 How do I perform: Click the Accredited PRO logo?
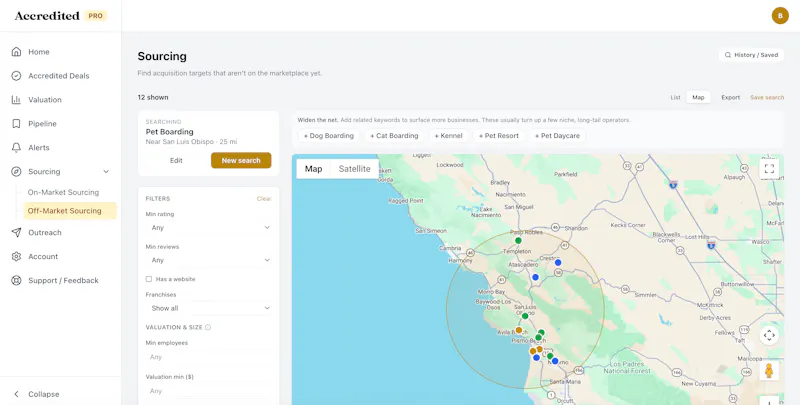pyautogui.click(x=60, y=16)
